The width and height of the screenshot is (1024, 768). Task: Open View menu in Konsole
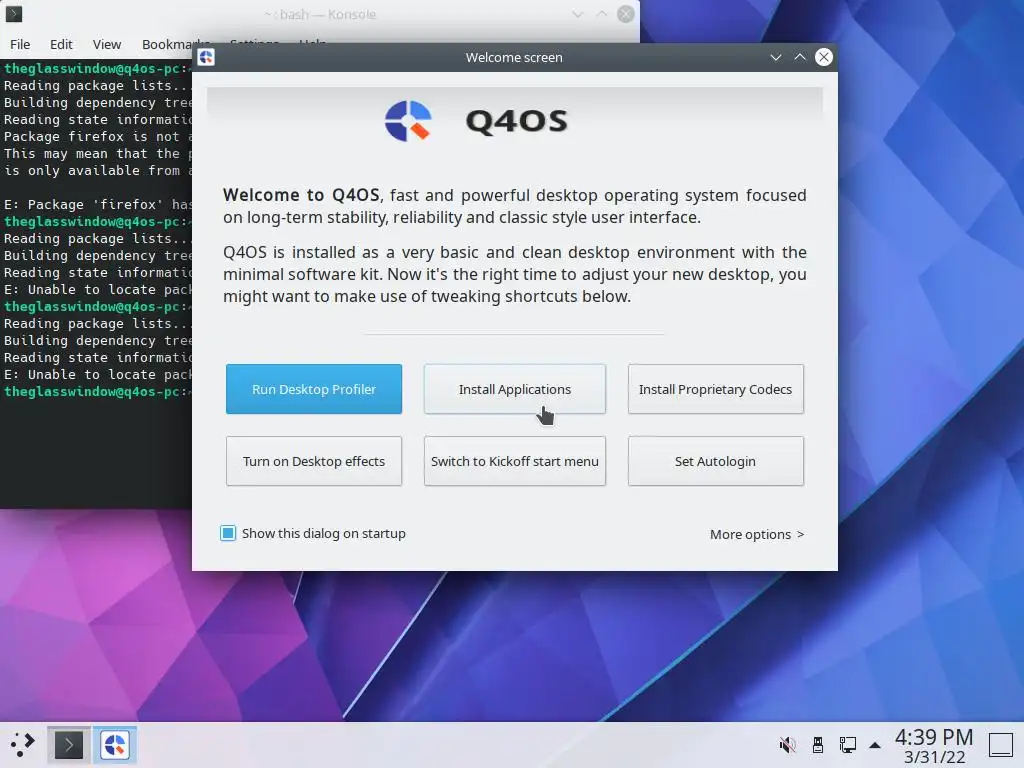pos(106,44)
